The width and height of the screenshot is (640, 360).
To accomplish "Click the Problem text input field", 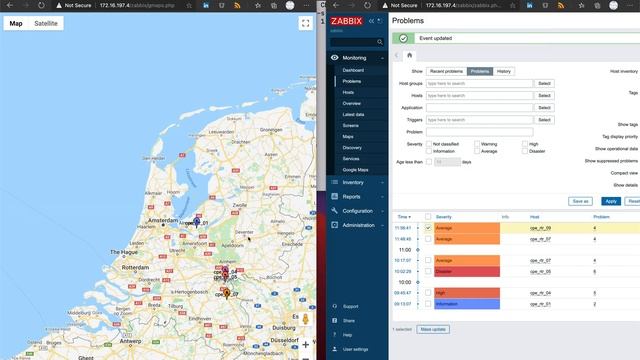I will pos(480,132).
